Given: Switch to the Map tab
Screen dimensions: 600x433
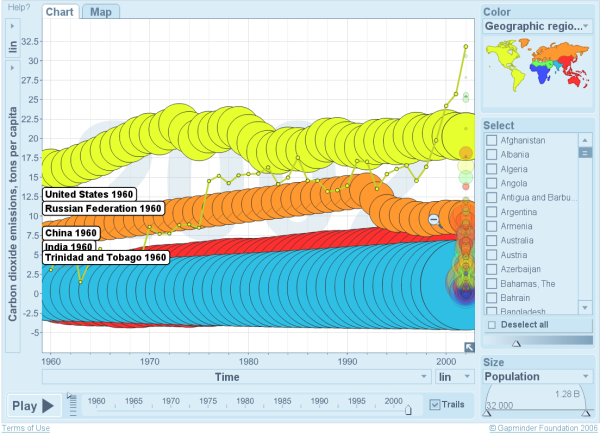Looking at the screenshot, I should pos(101,12).
